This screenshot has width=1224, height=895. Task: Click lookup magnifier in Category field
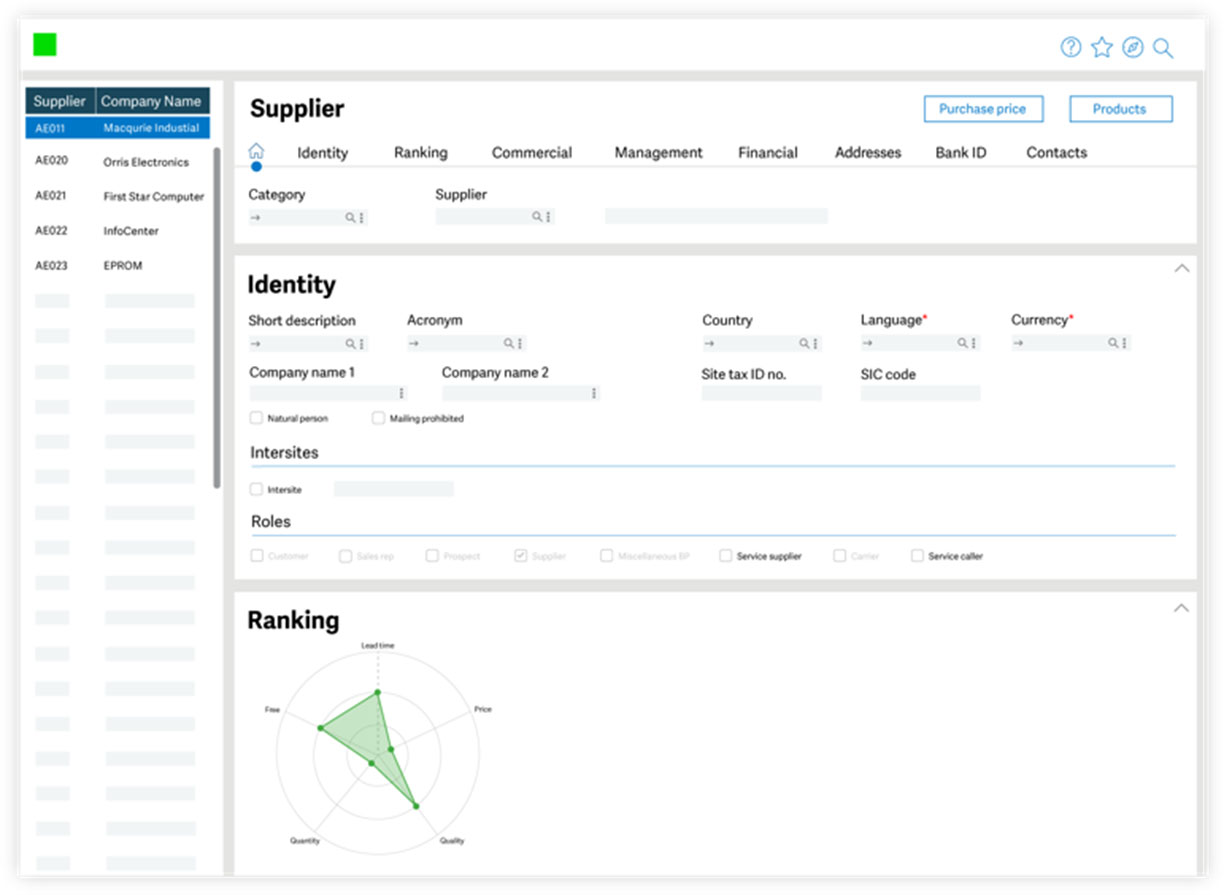[350, 217]
